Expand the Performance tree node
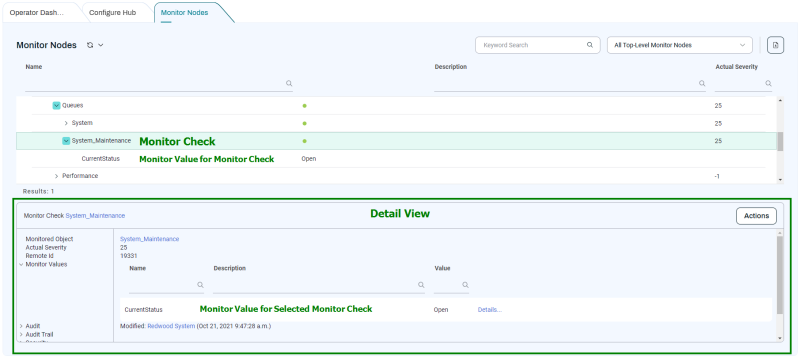800x360 pixels. (x=56, y=176)
